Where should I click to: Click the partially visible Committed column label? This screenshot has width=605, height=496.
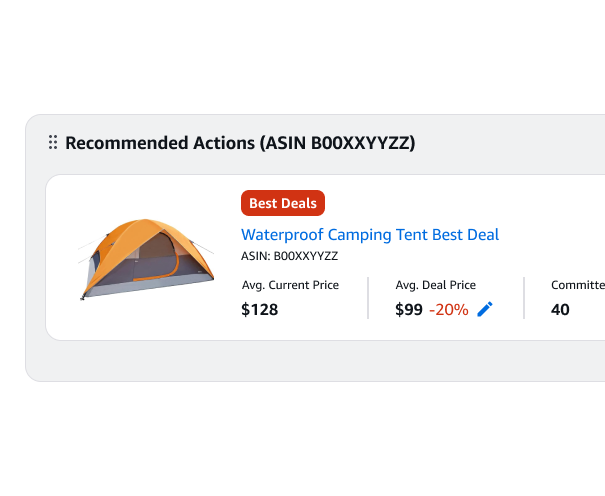[578, 285]
